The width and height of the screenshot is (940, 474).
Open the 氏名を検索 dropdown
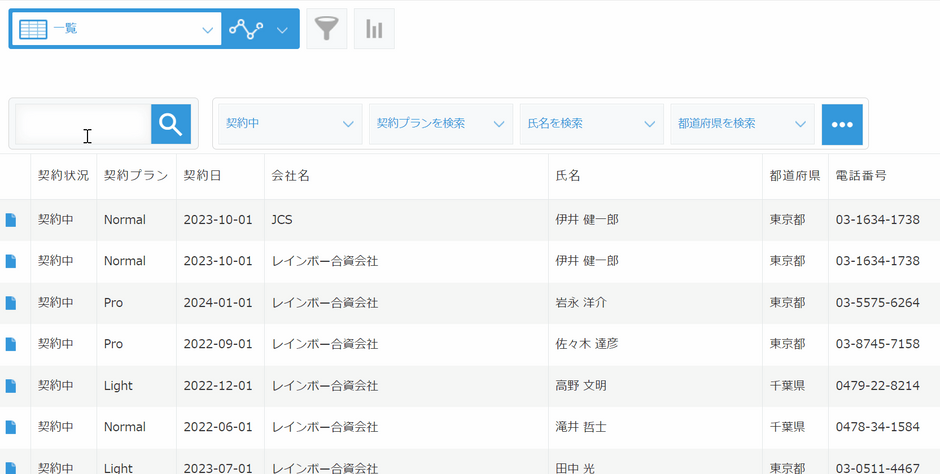click(x=592, y=124)
